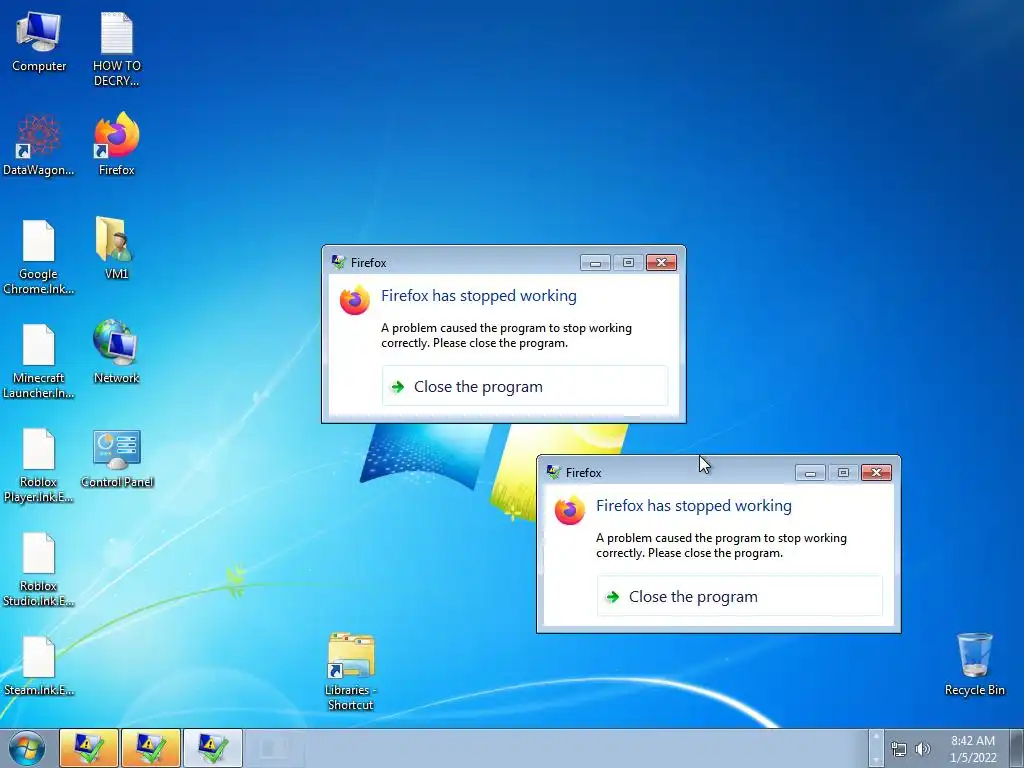
Task: Maximize the lower Firefox crash dialog
Action: pyautogui.click(x=843, y=472)
